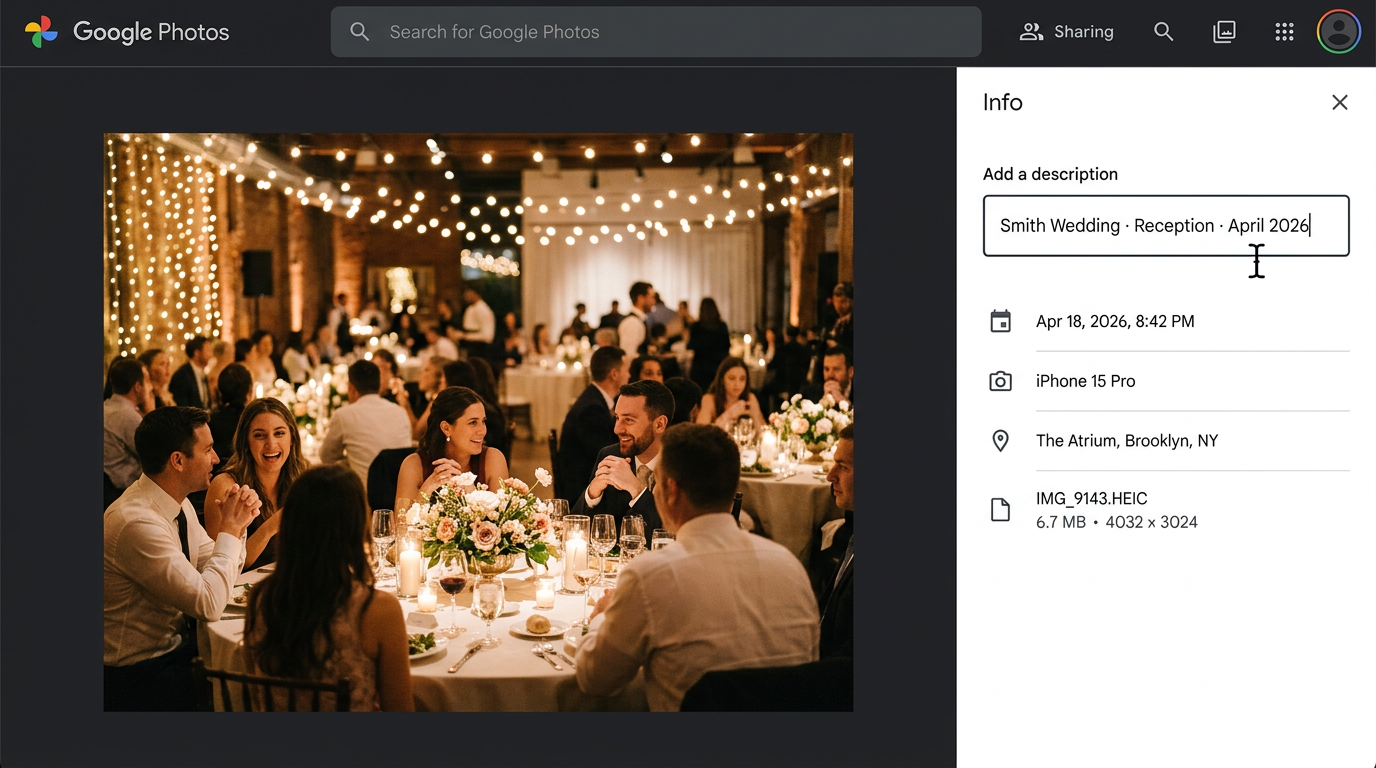Click inside the description text field
Image resolution: width=1376 pixels, height=768 pixels.
click(x=1165, y=225)
